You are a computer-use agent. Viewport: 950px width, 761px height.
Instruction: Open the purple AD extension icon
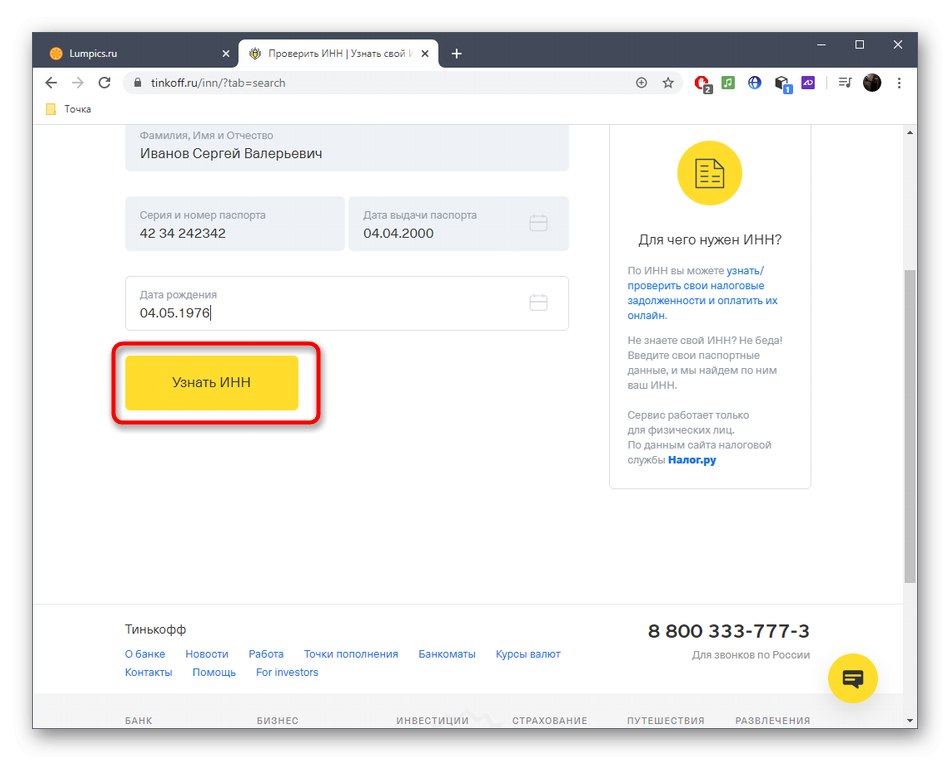[808, 83]
